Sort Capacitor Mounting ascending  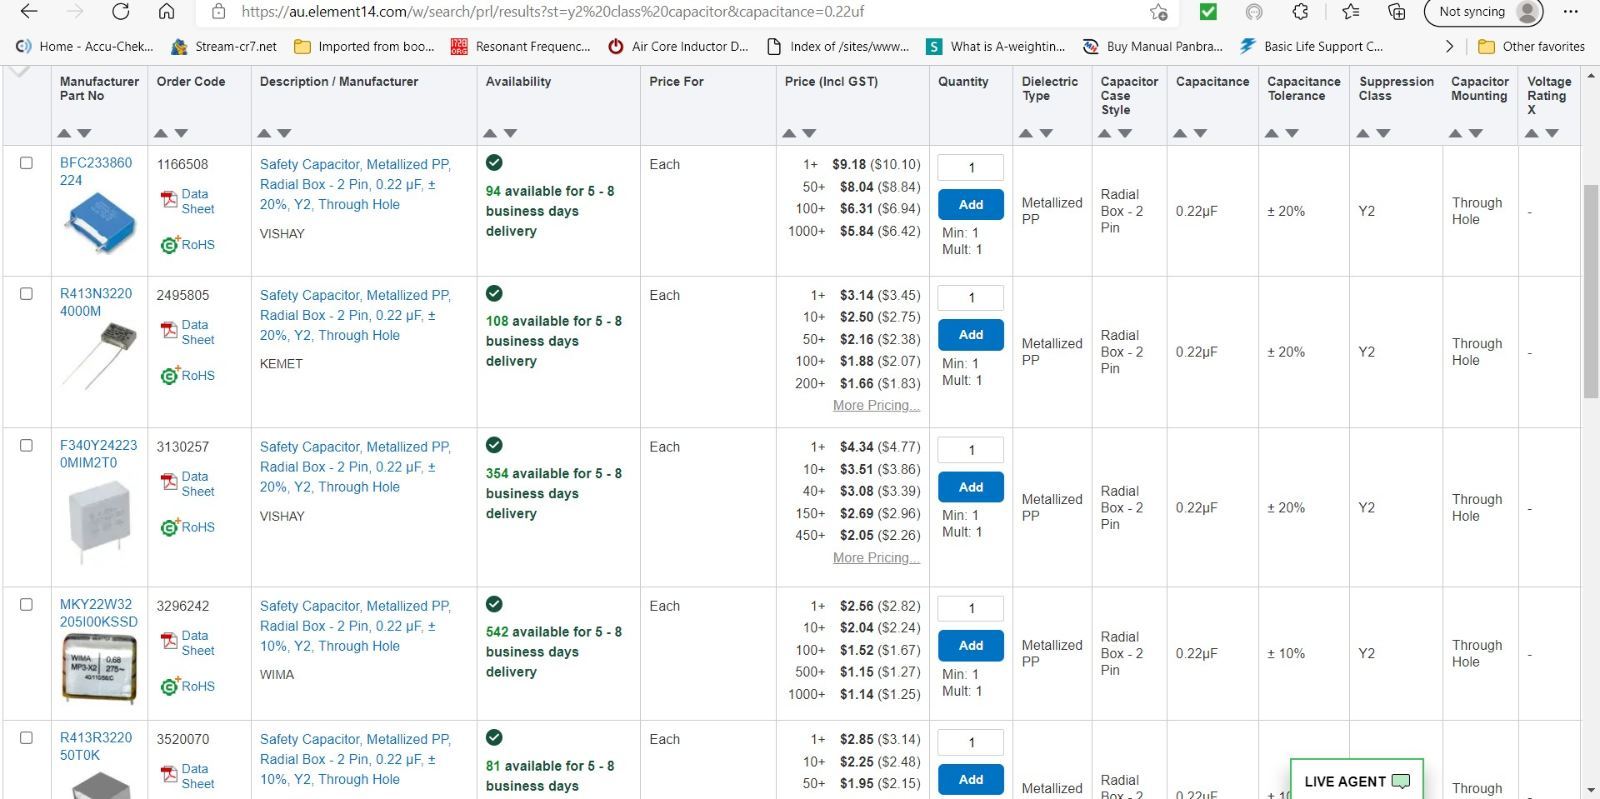[1456, 133]
